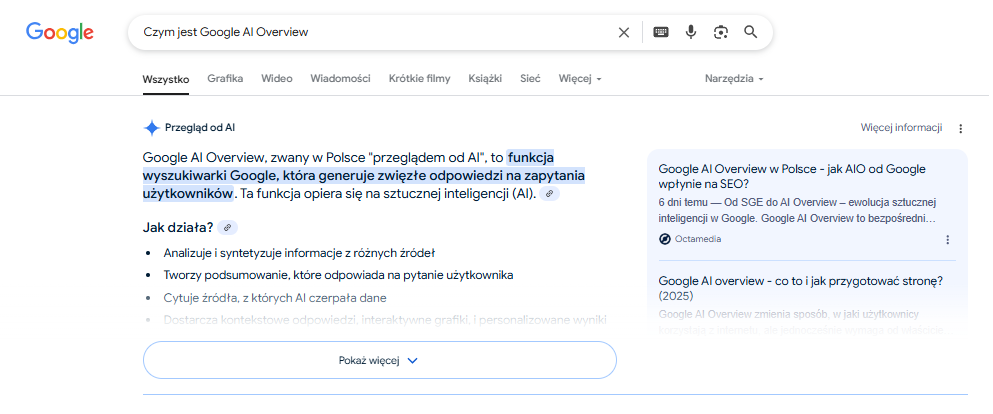
Task: Click the Octamedia source name
Action: tap(698, 239)
